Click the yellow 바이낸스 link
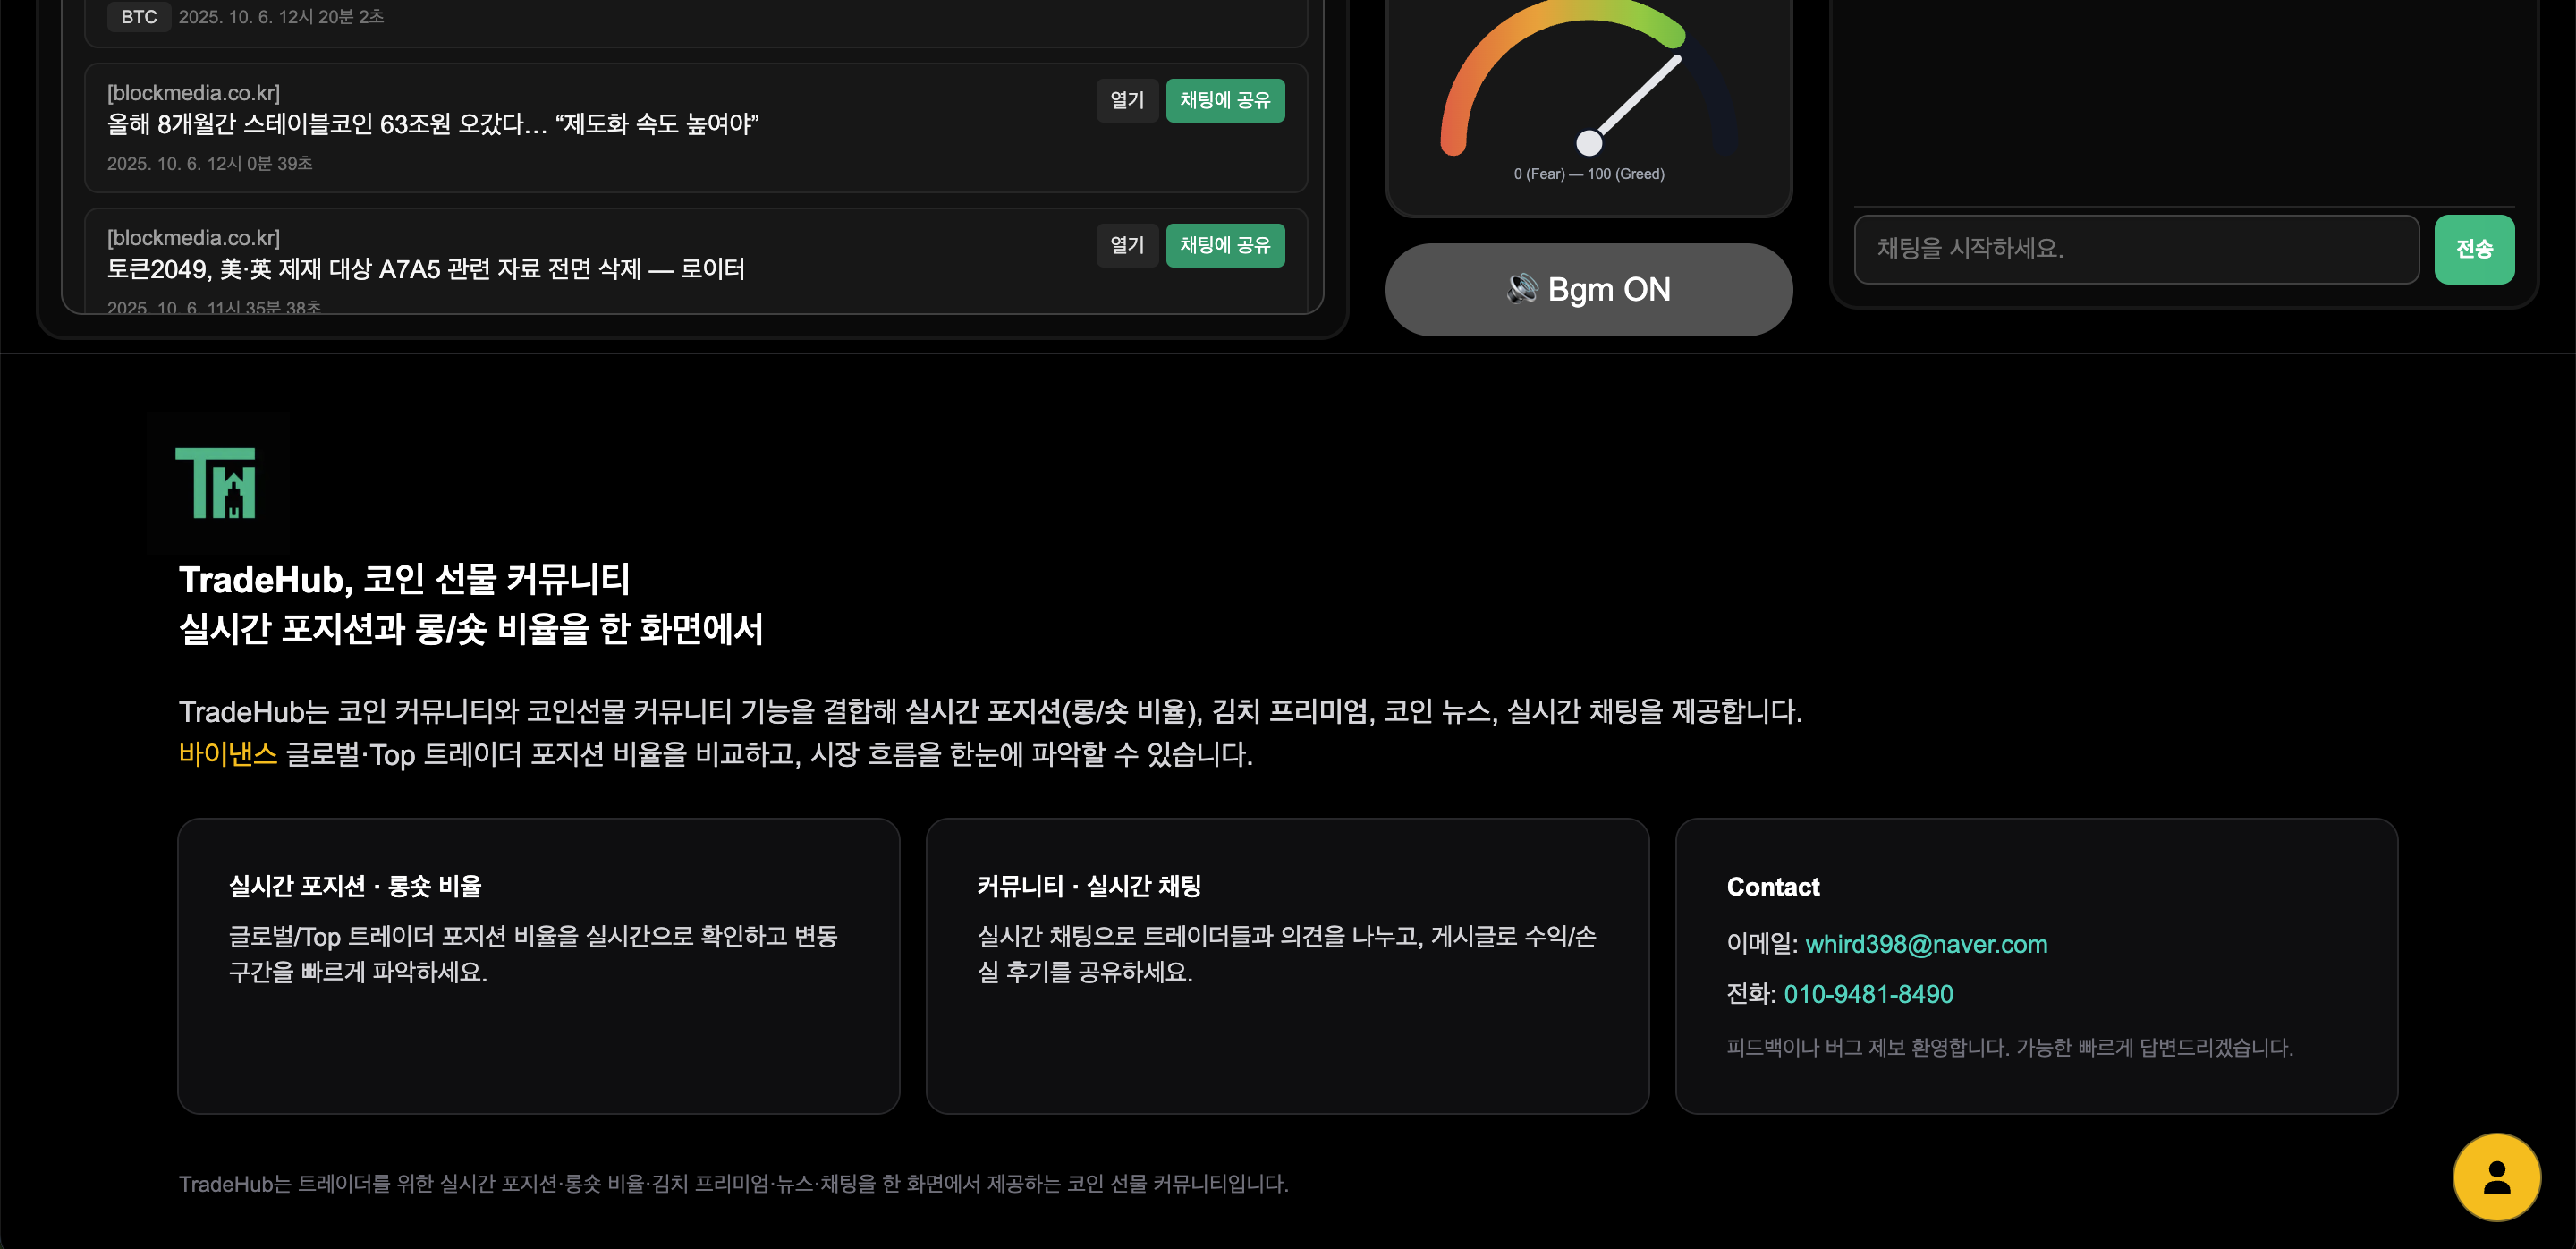 227,753
